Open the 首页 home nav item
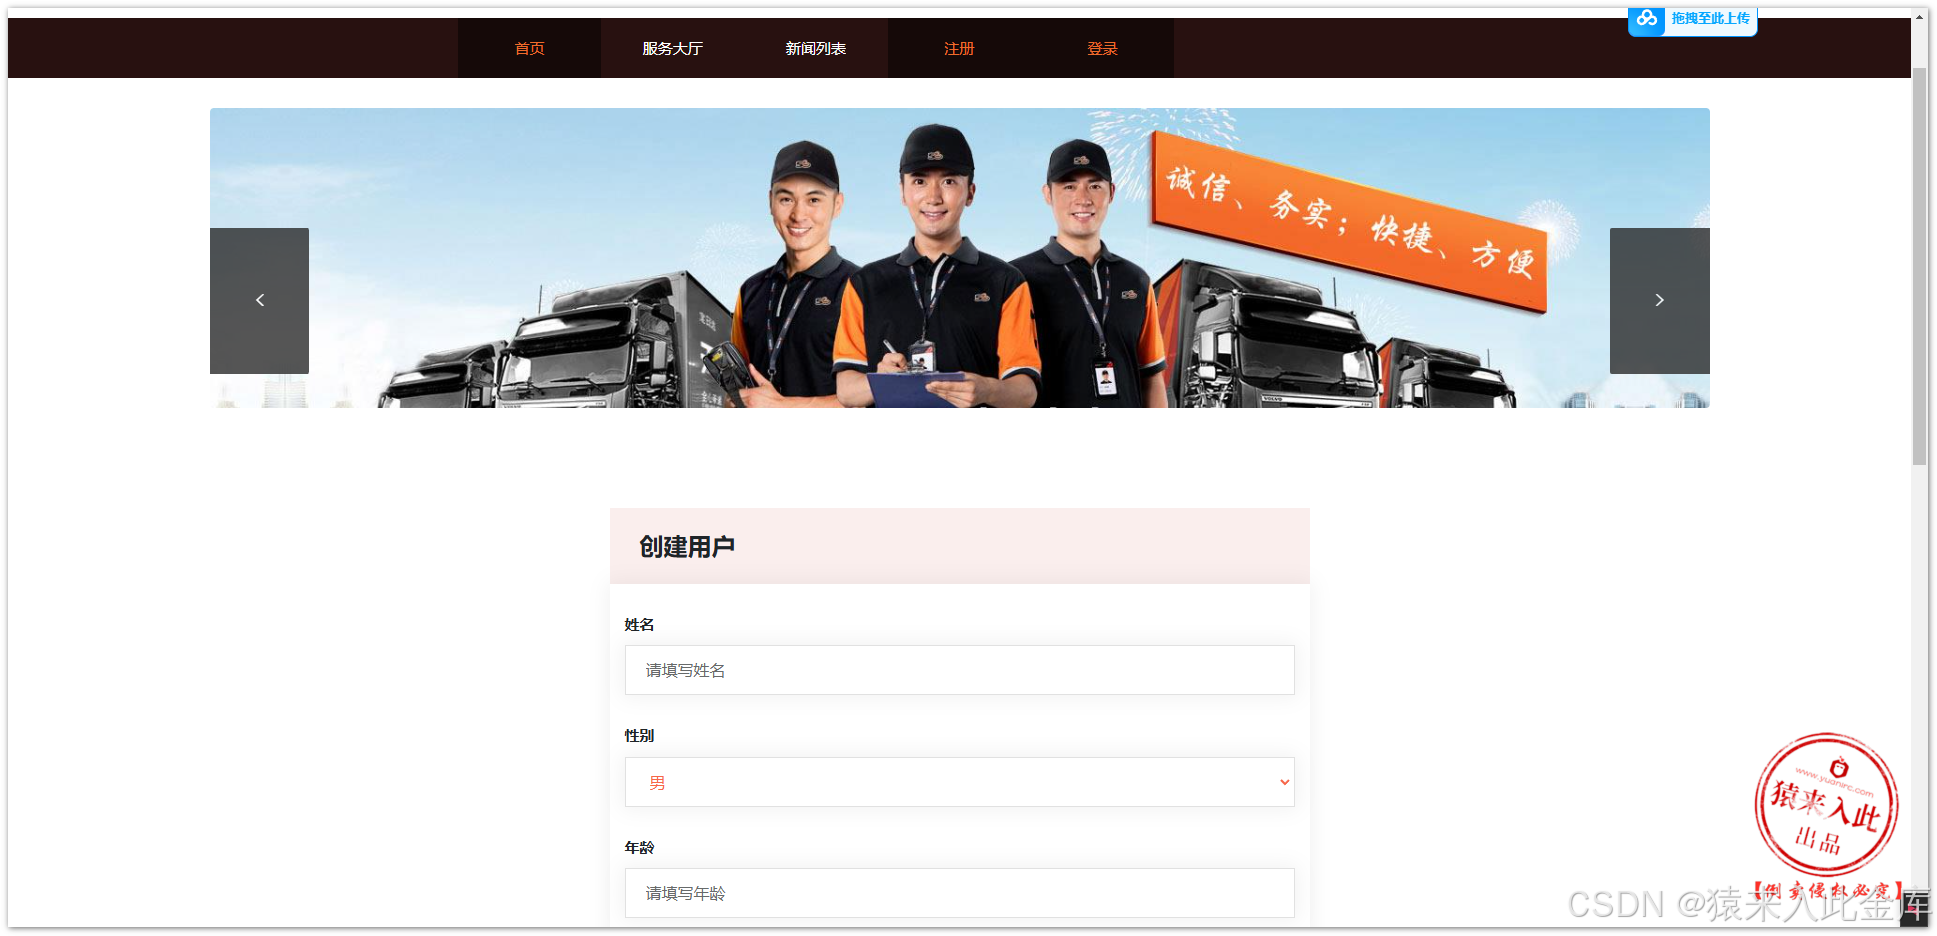The width and height of the screenshot is (1937, 936). click(x=529, y=48)
